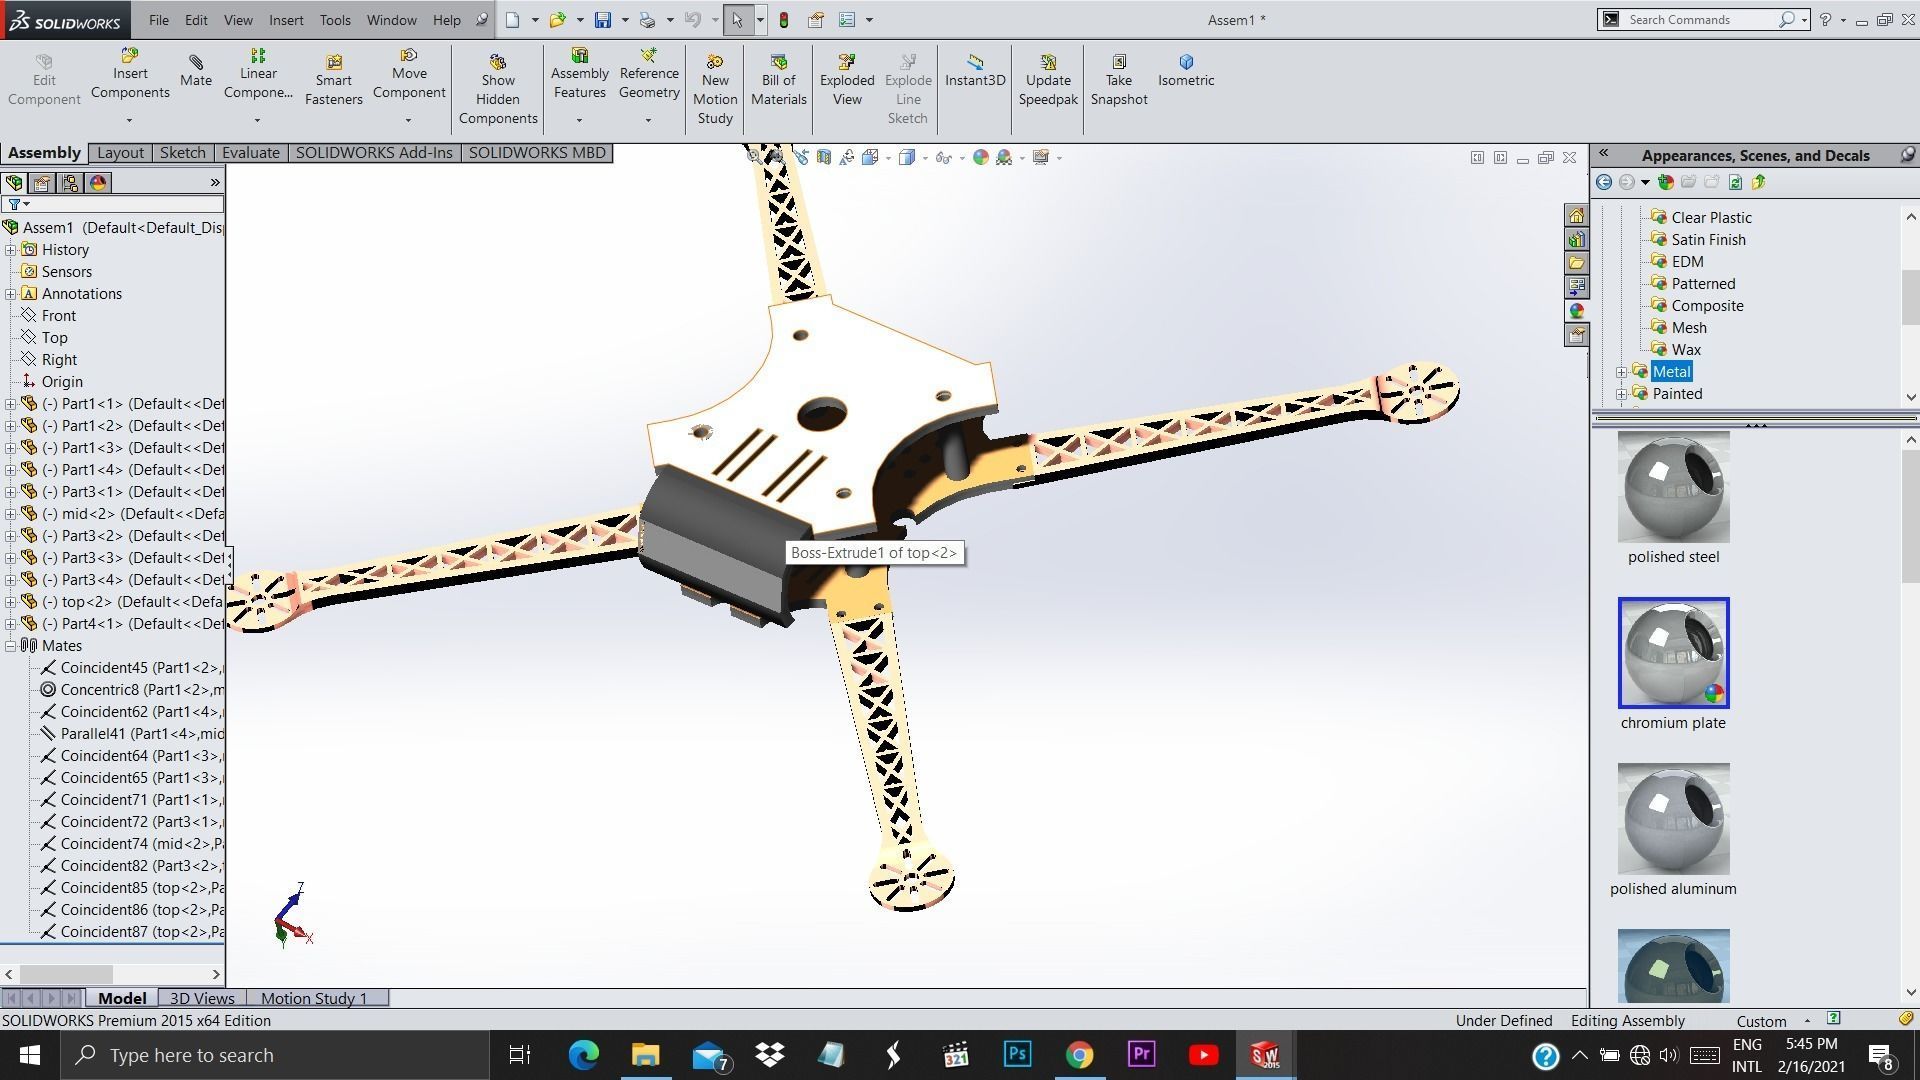
Task: Select Parallel41 mate in tree
Action: pyautogui.click(x=131, y=734)
